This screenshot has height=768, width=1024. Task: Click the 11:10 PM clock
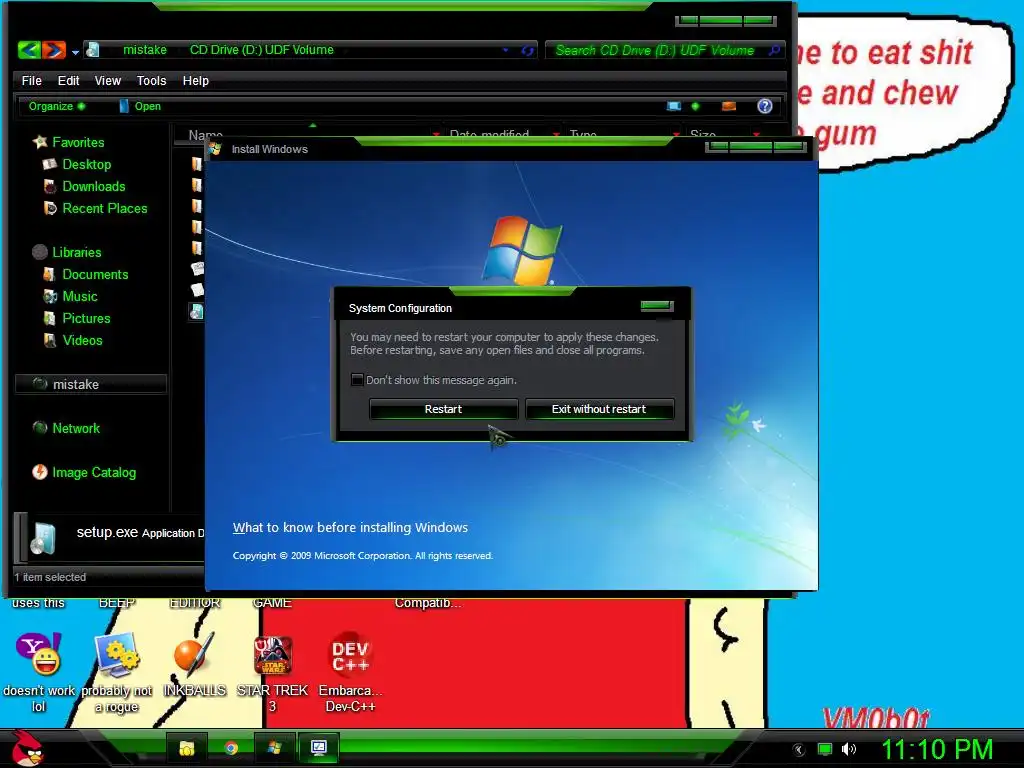click(937, 750)
